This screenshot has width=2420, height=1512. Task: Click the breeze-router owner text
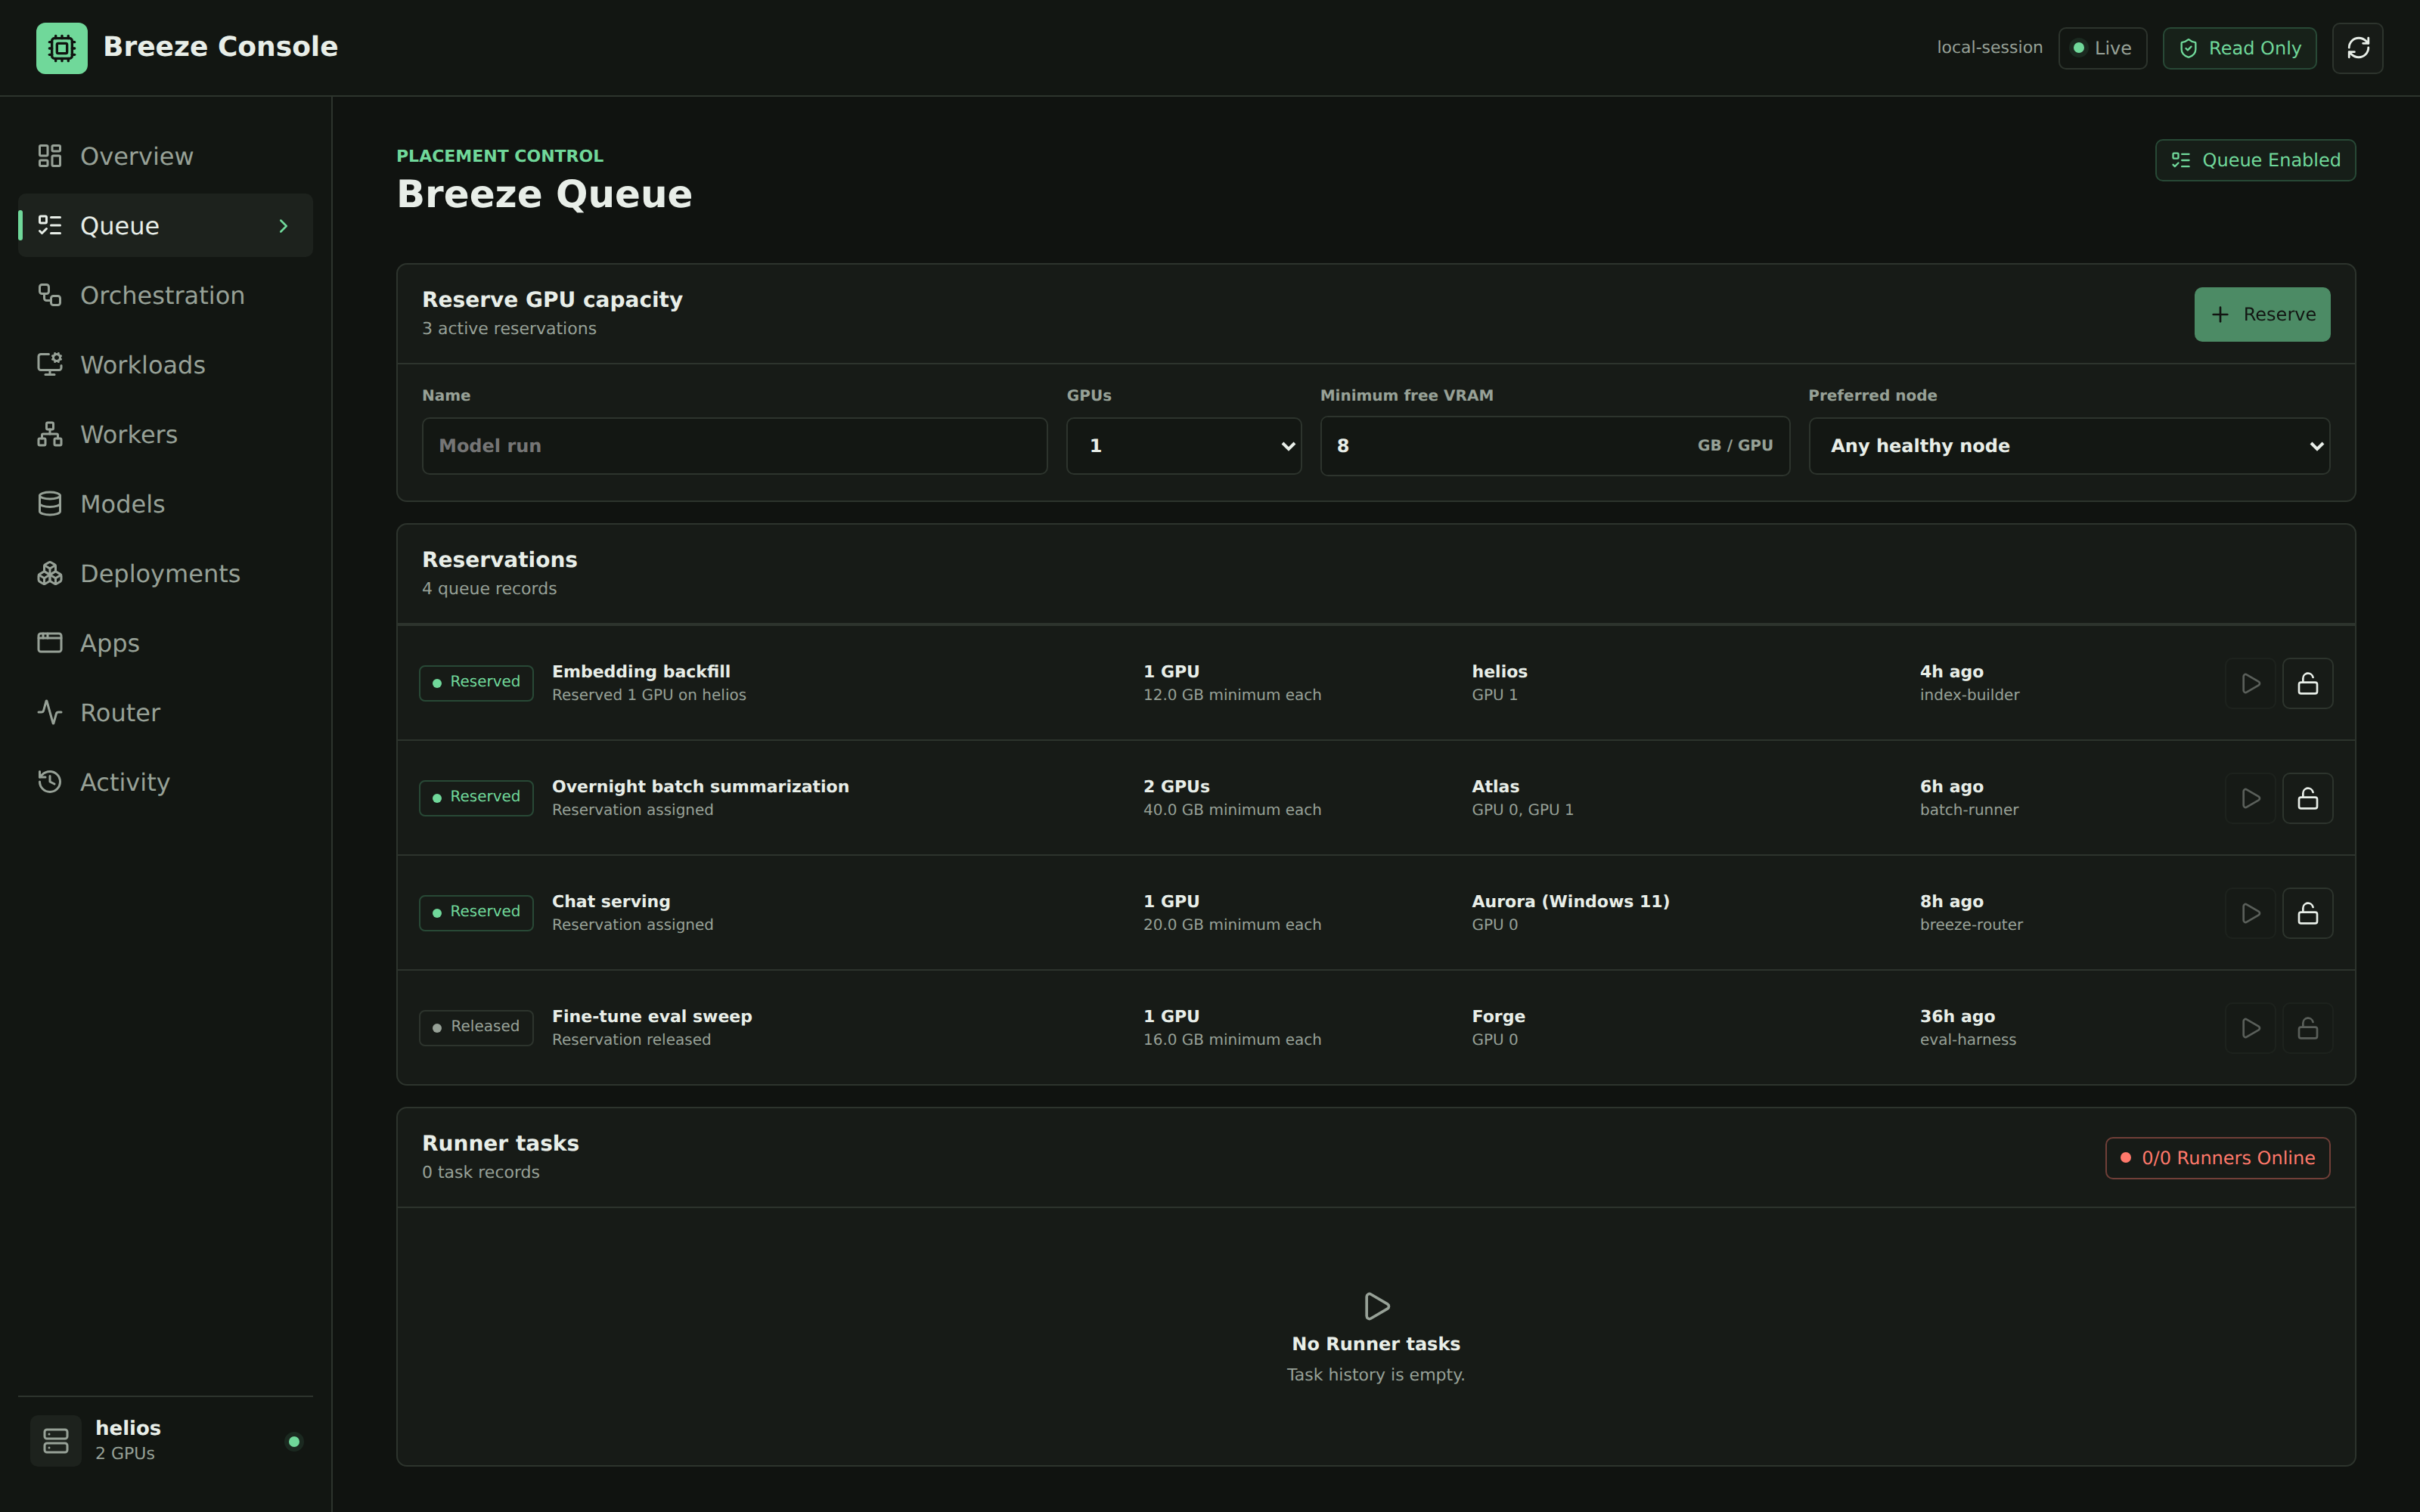pyautogui.click(x=1971, y=925)
